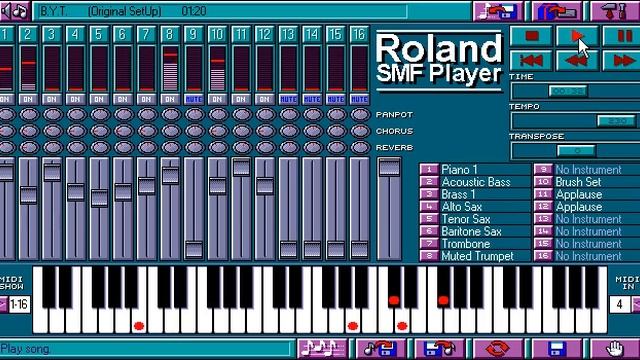Click channel 6 panpot knob
The width and height of the screenshot is (640, 360).
point(123,115)
